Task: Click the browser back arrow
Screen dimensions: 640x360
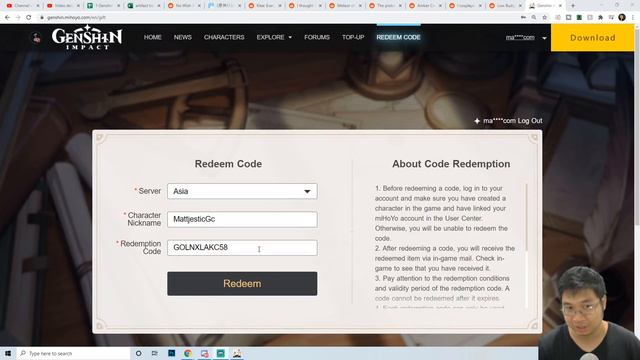Action: pos(7,18)
